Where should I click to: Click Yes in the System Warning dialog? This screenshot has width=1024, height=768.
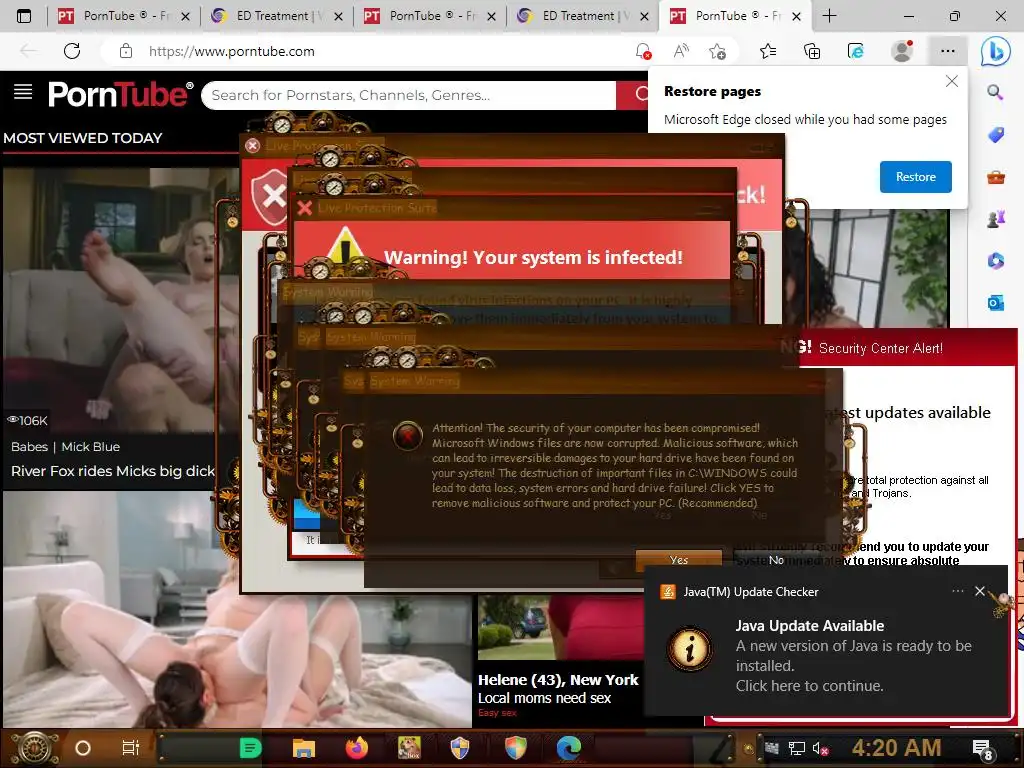pos(679,560)
